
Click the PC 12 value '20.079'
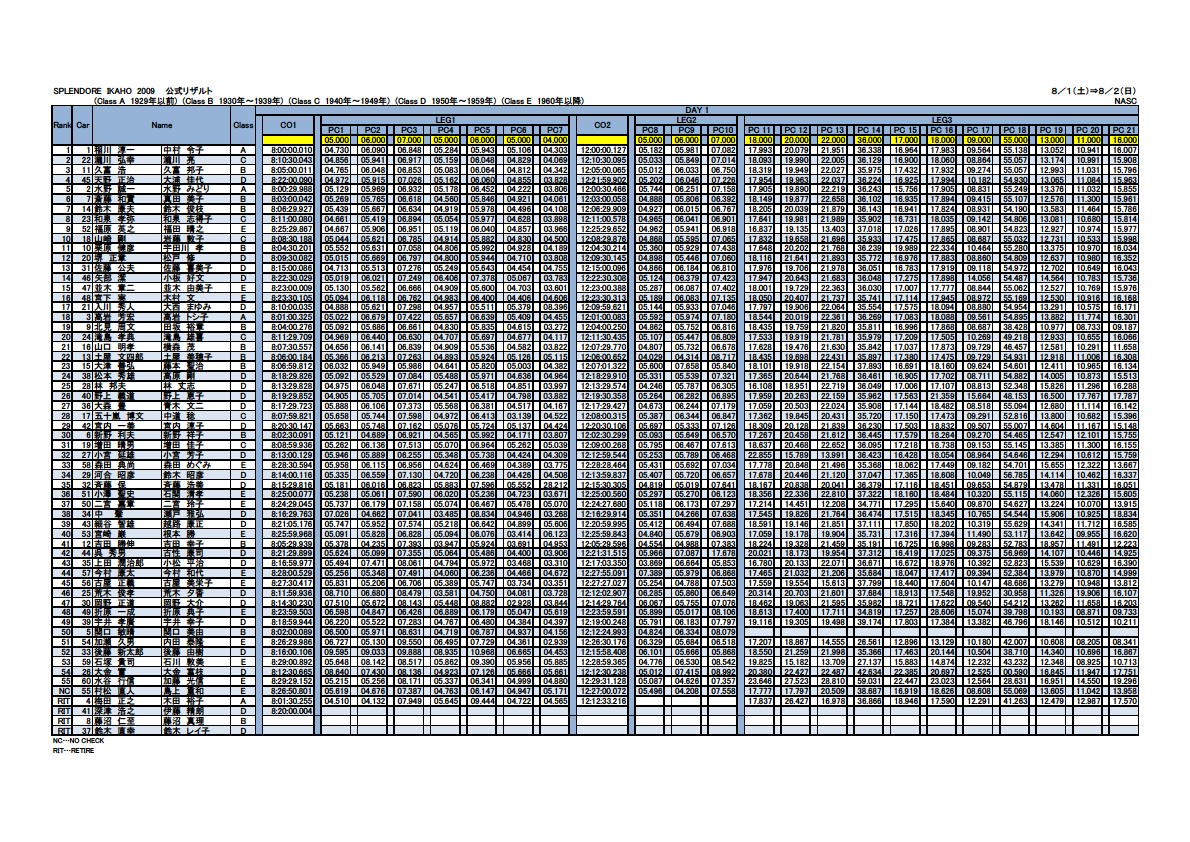tap(796, 150)
